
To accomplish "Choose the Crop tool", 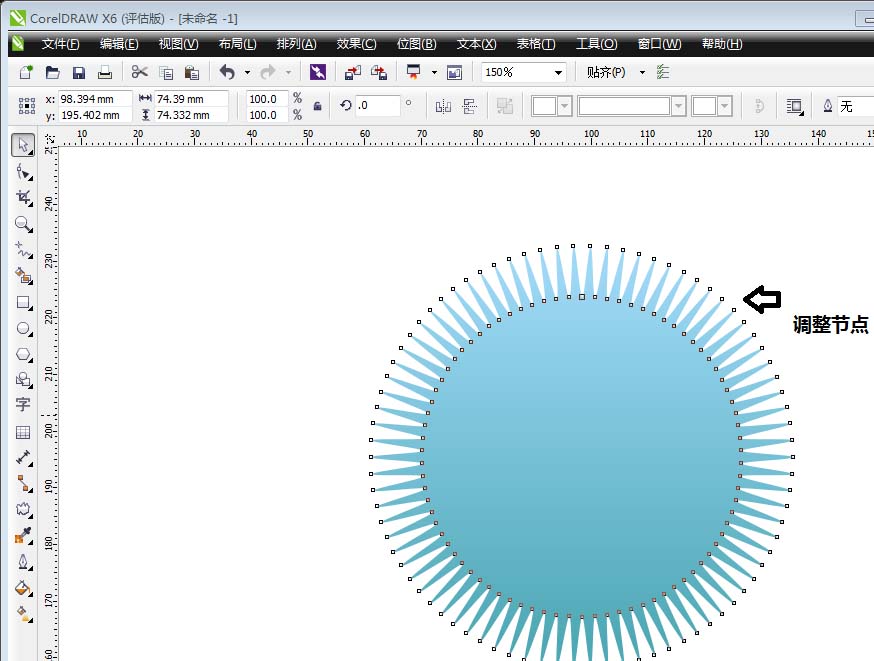I will [22, 198].
